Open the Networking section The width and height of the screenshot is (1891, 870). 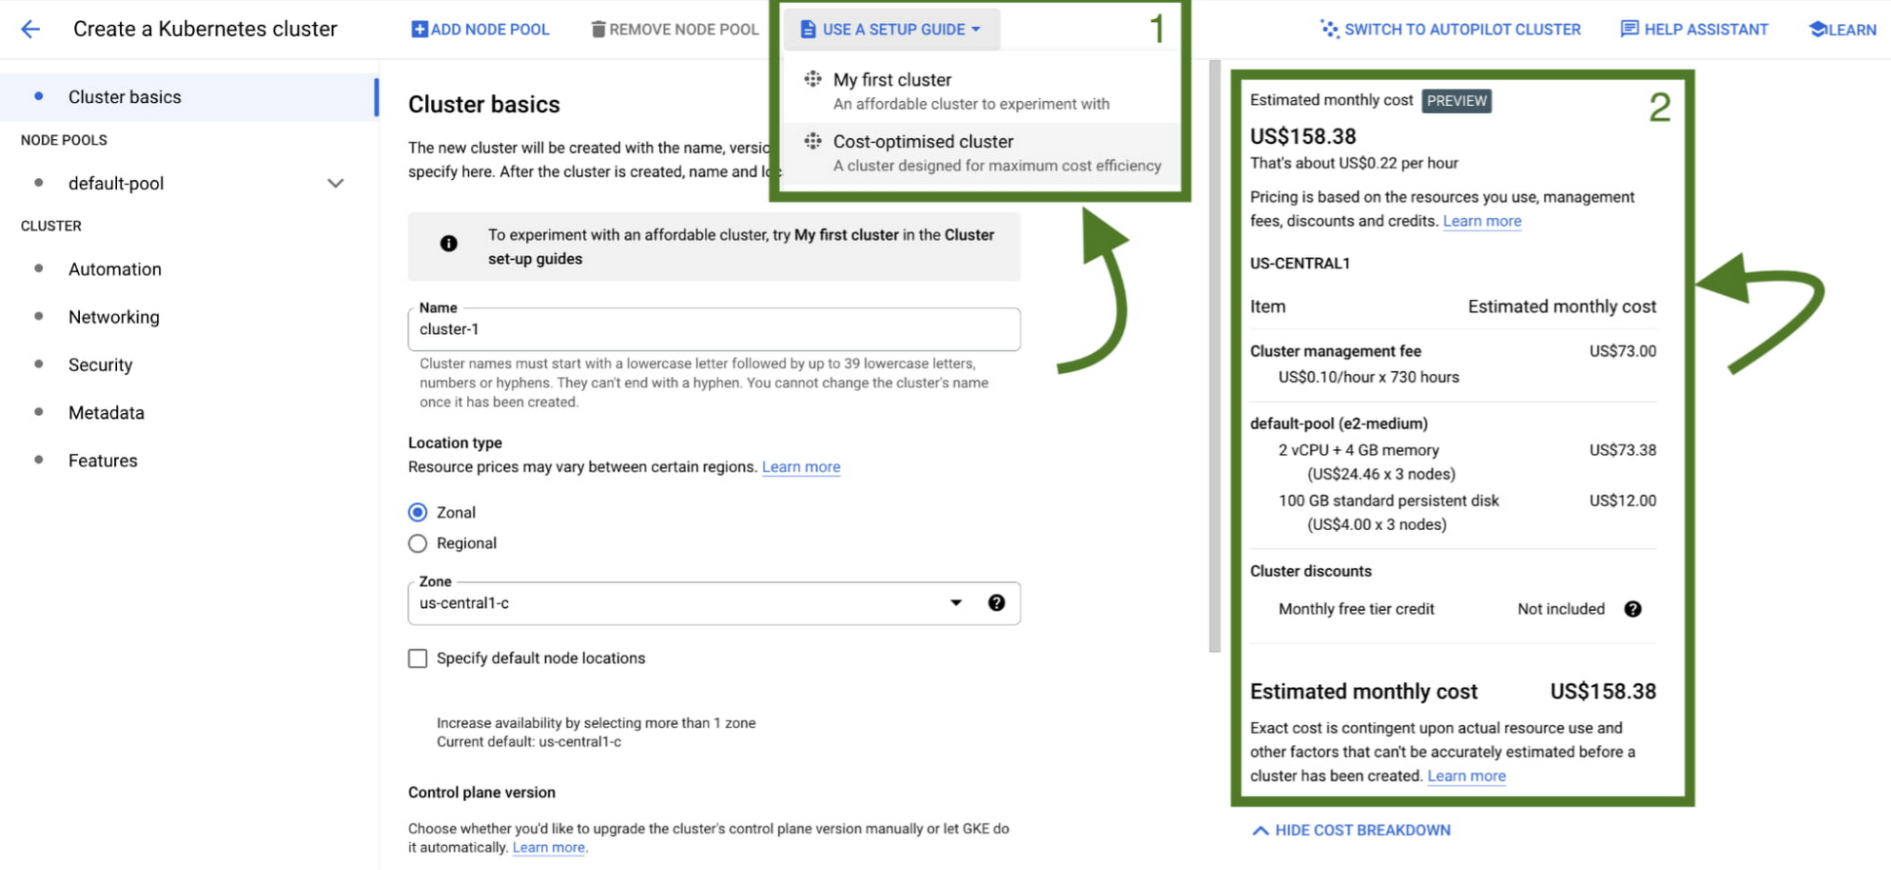click(x=114, y=317)
